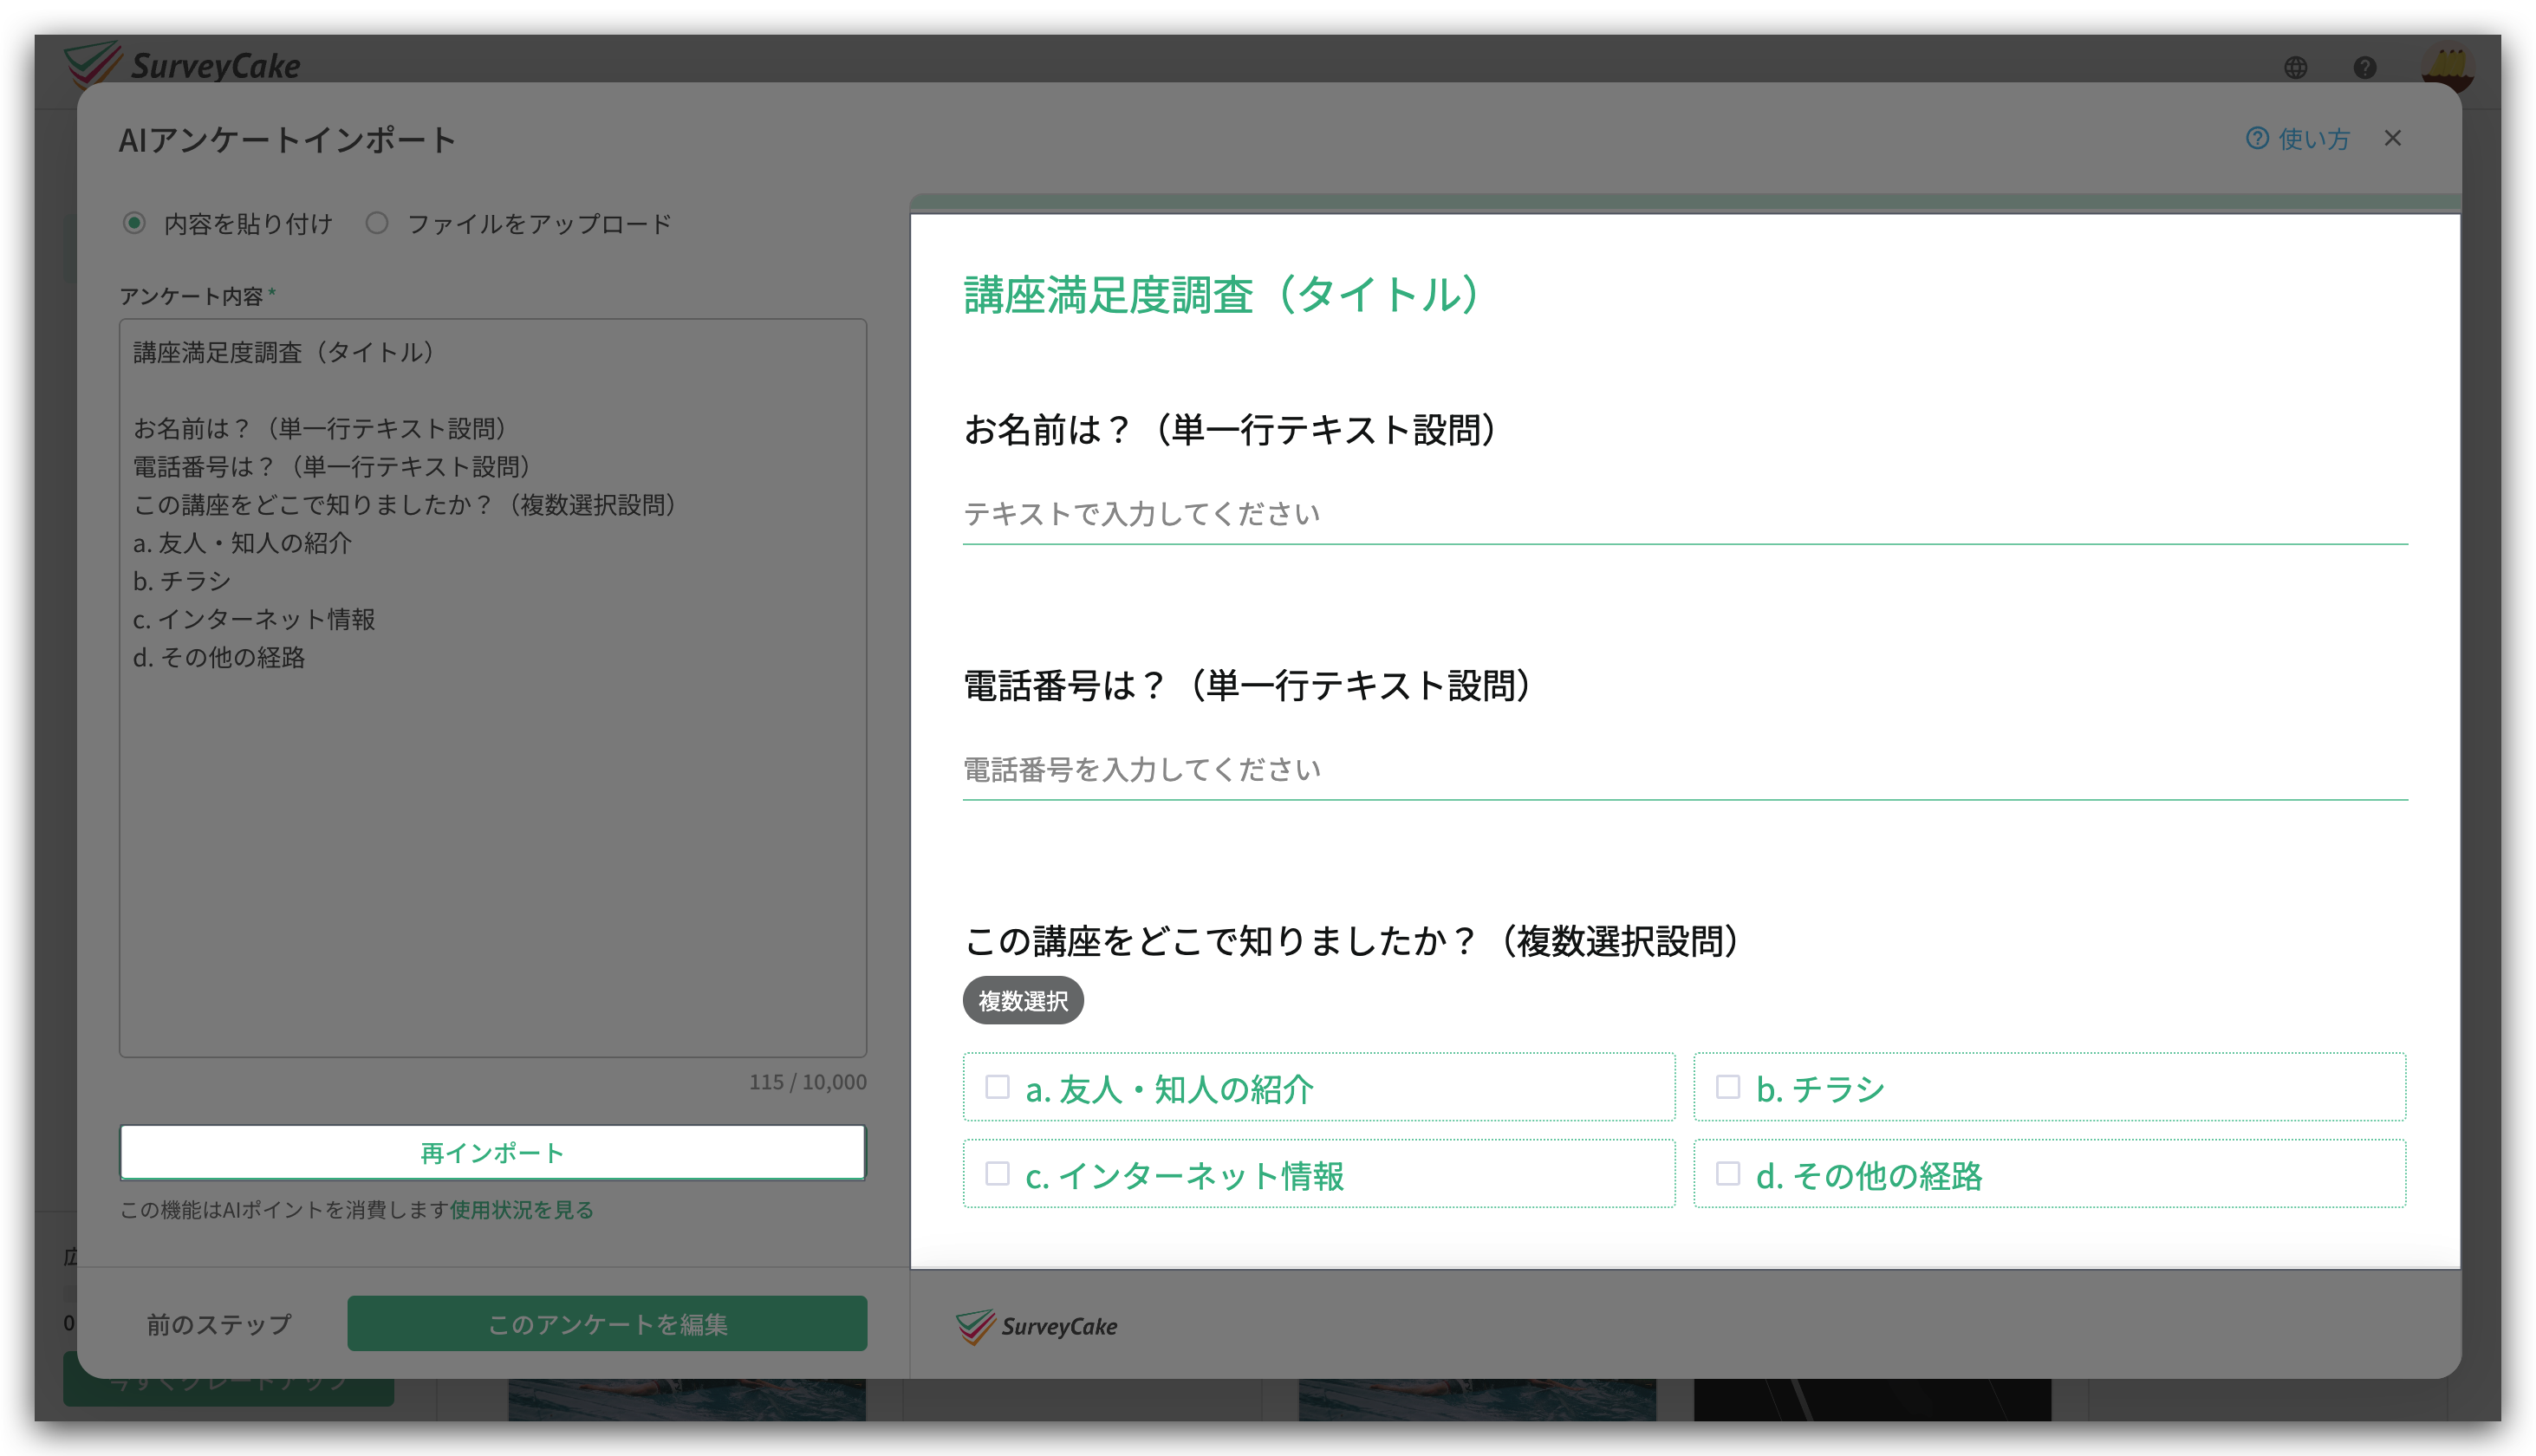Check the d. その他の経路 option

(2048, 1174)
